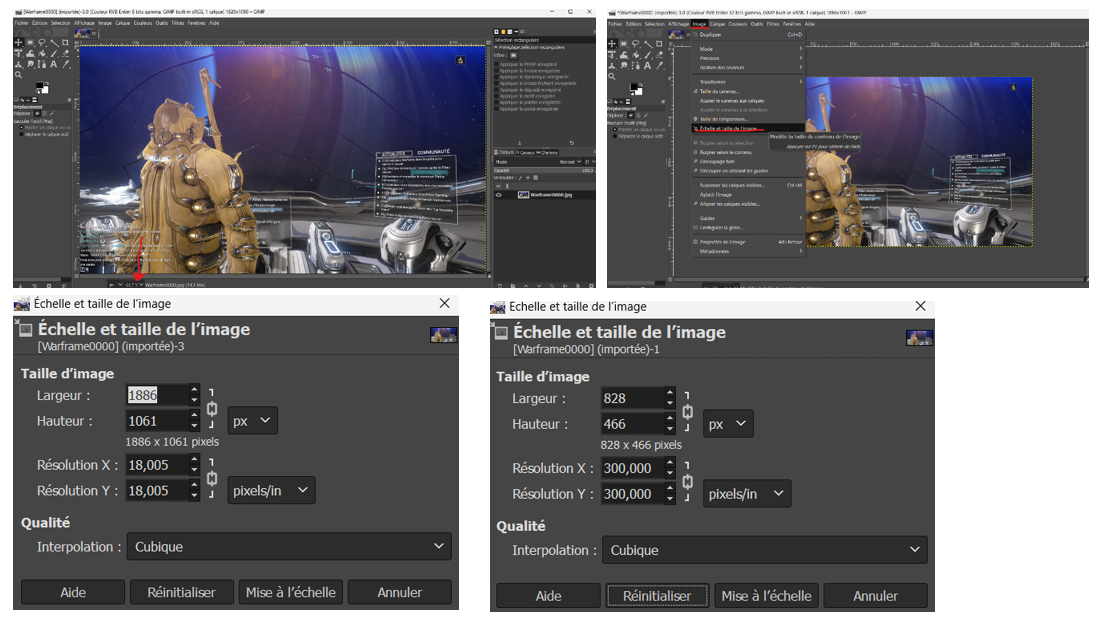The image size is (1100, 617).
Task: Select the Paintbrush tool in top-left GIMP window
Action: click(x=54, y=53)
